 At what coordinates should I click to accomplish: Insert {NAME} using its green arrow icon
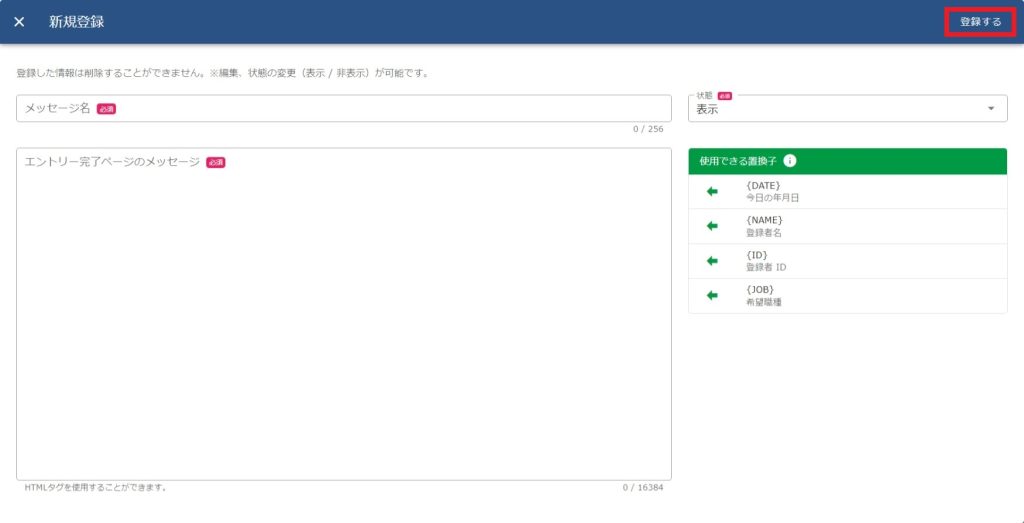click(712, 226)
